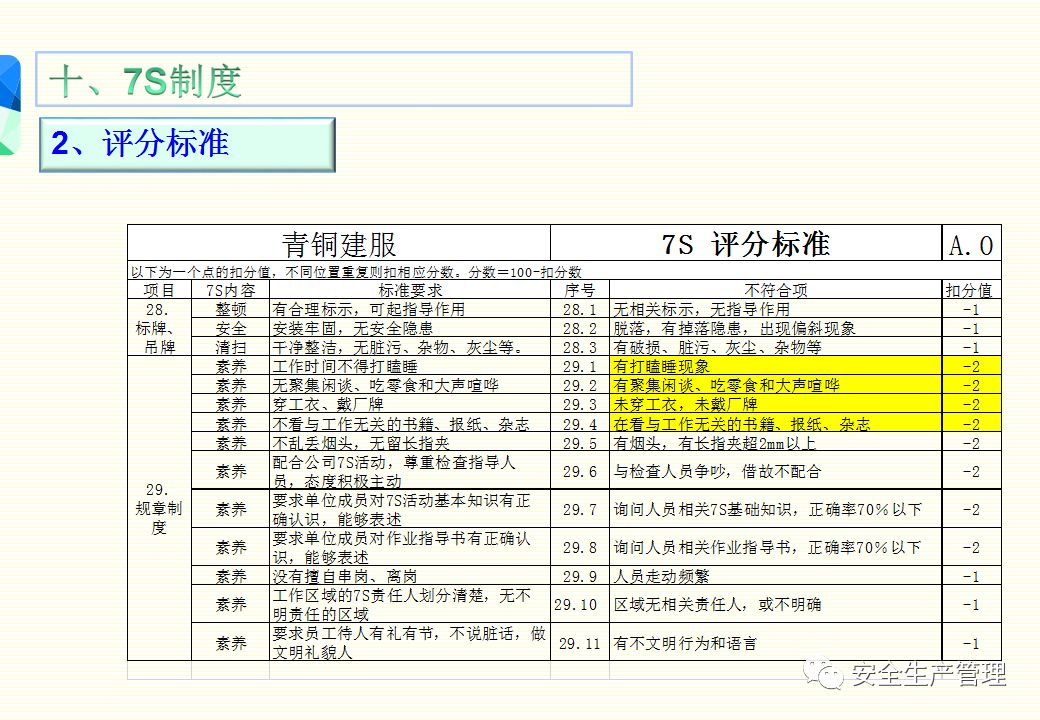Click highlighted cell '有聚集闲谈、吃零食和大声喧哗'
The image size is (1040, 720).
tap(775, 385)
